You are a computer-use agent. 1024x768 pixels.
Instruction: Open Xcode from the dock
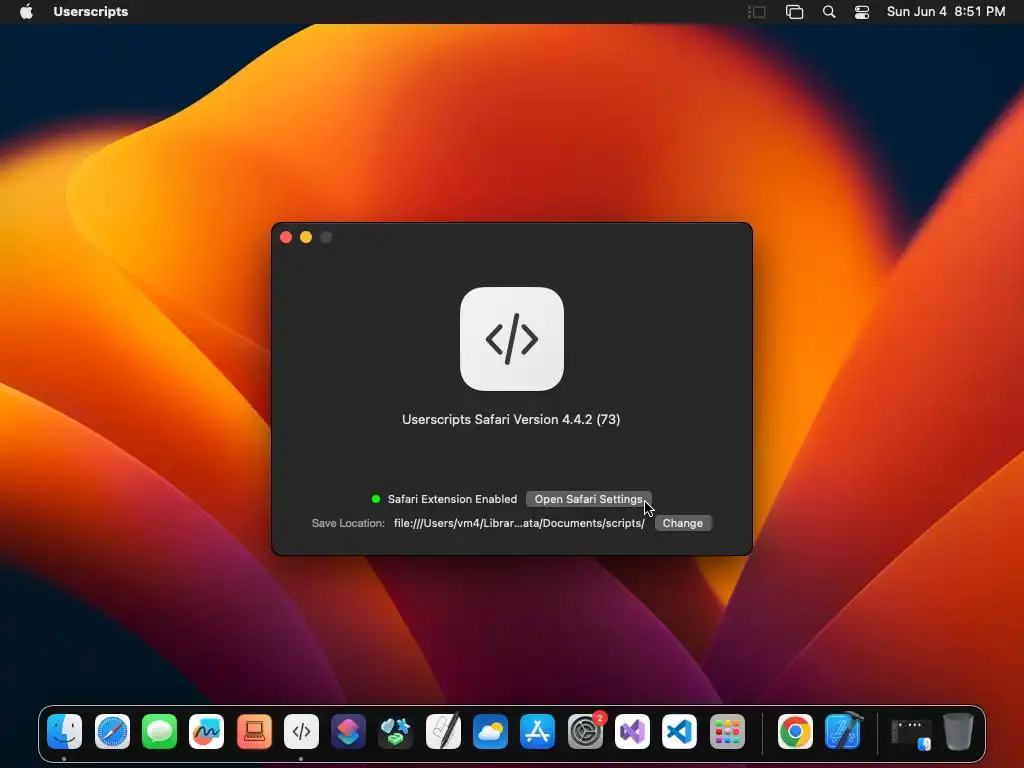pos(842,731)
